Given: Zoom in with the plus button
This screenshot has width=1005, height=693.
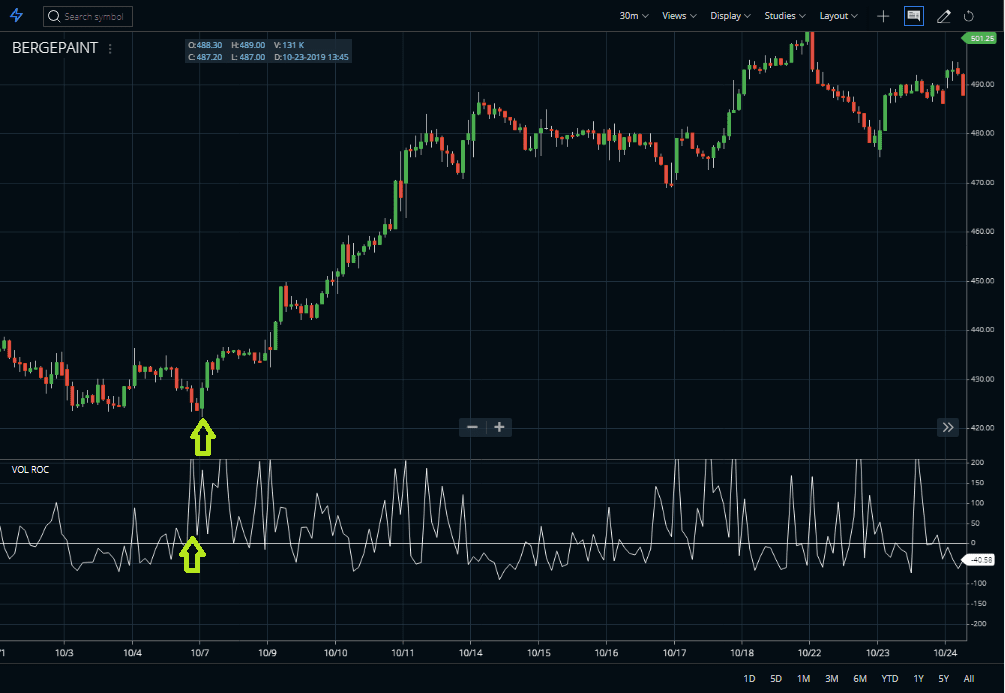Looking at the screenshot, I should click(x=499, y=427).
